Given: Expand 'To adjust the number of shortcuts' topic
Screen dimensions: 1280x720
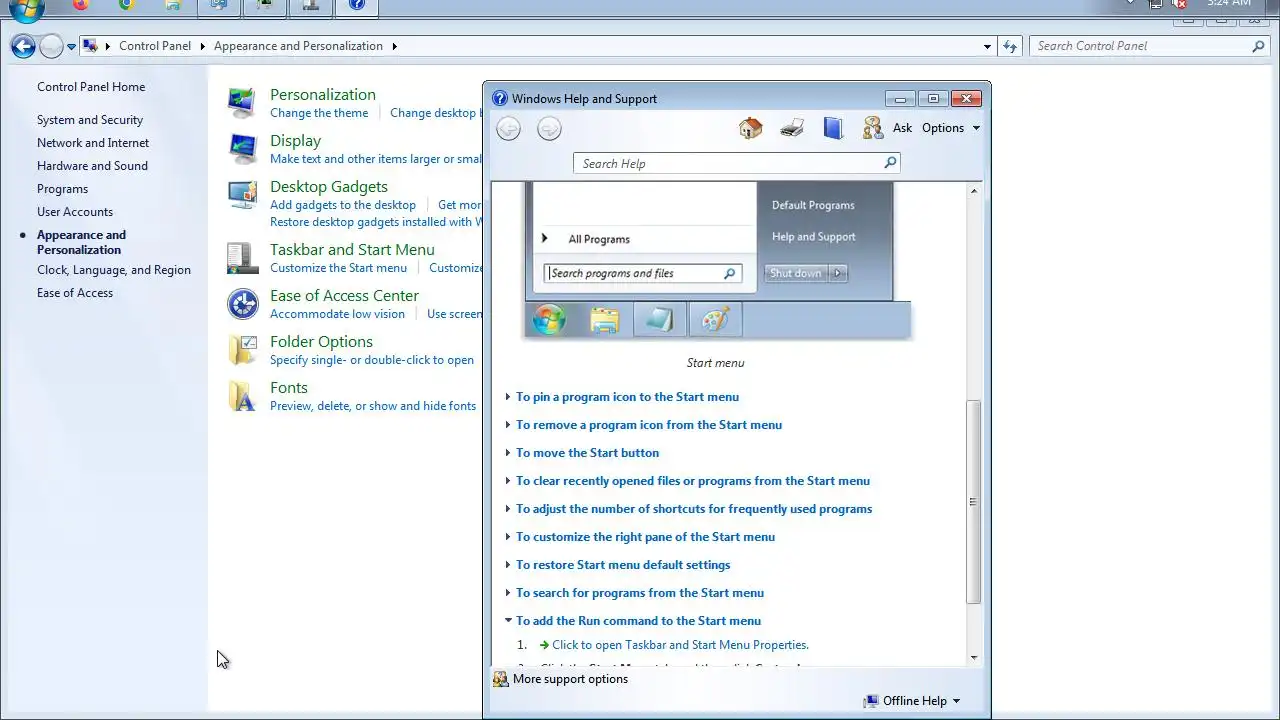Looking at the screenshot, I should tap(694, 509).
